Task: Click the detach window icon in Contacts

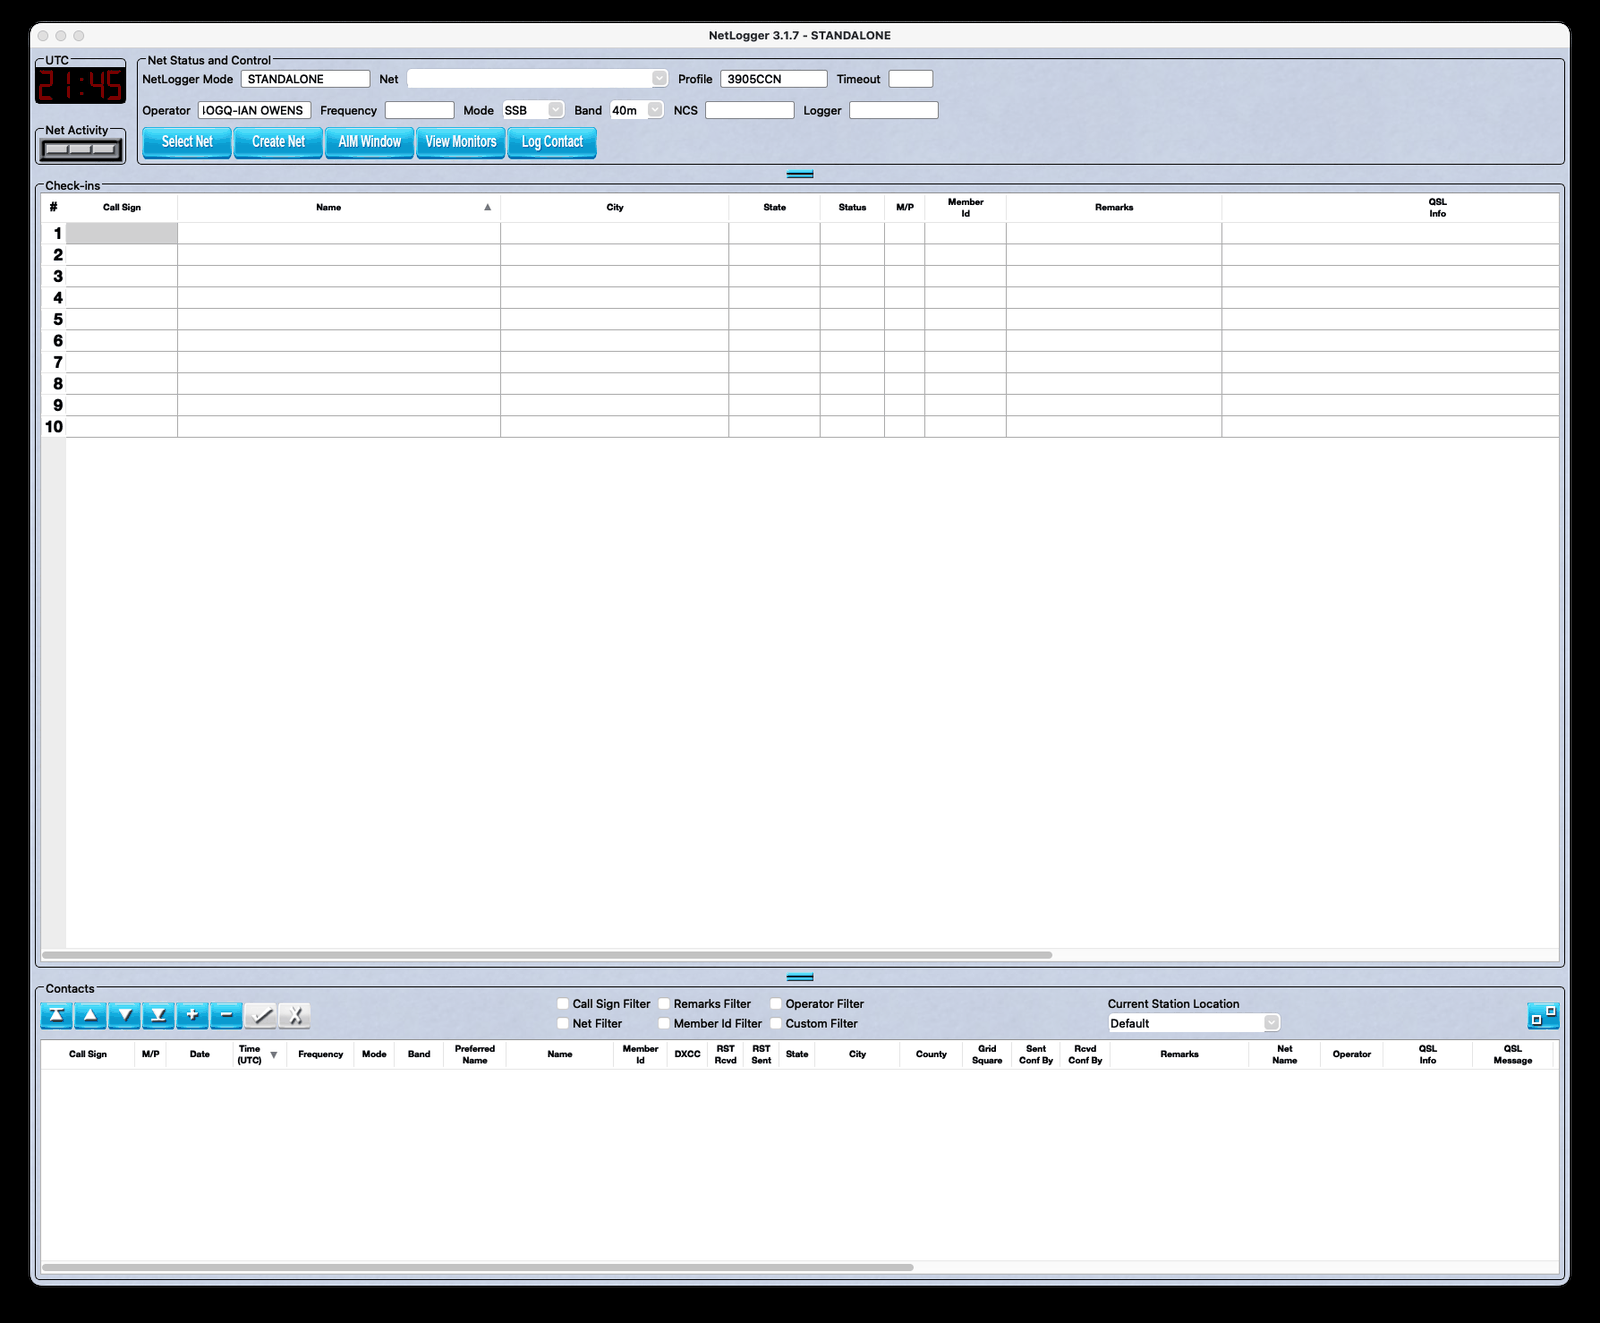Action: coord(1543,1016)
